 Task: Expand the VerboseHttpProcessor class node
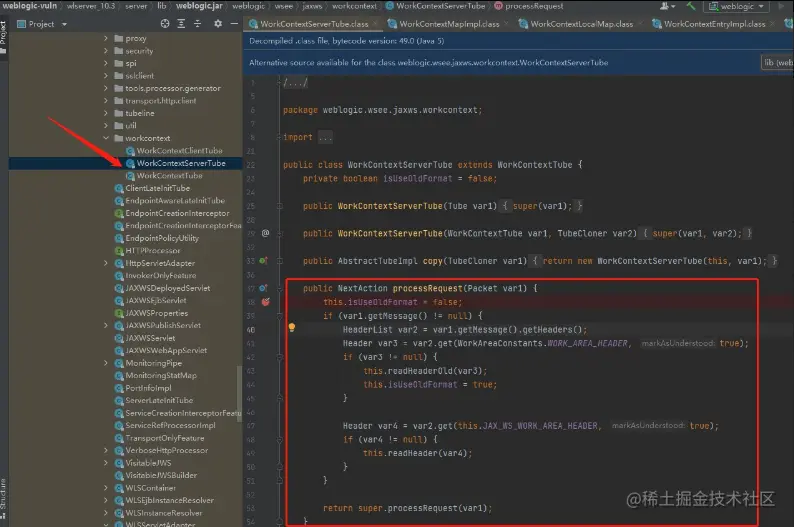click(106, 450)
